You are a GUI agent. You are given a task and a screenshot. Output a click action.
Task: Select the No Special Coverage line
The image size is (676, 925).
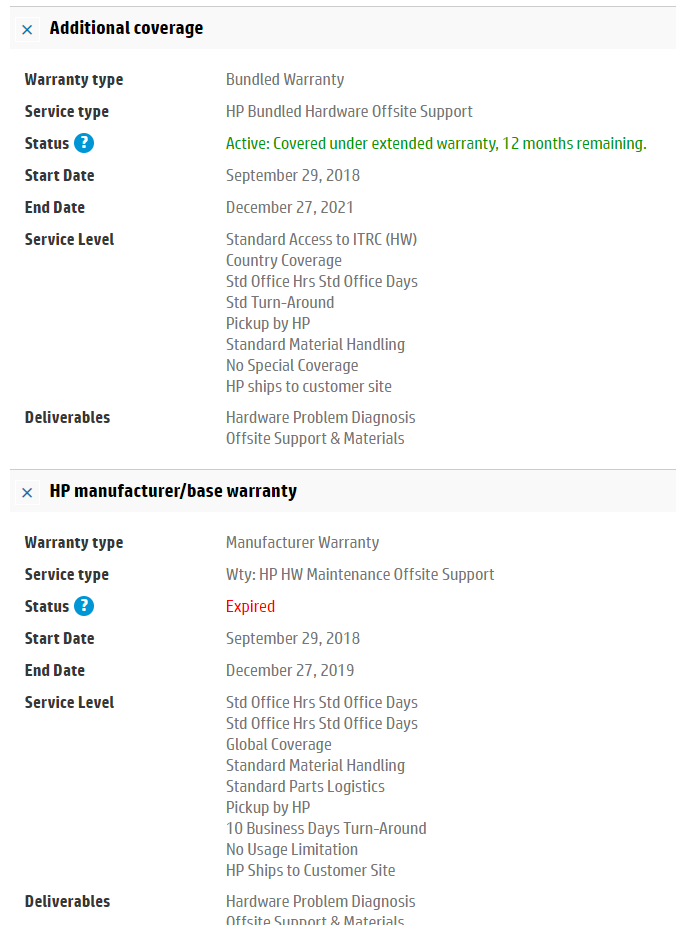coord(291,365)
